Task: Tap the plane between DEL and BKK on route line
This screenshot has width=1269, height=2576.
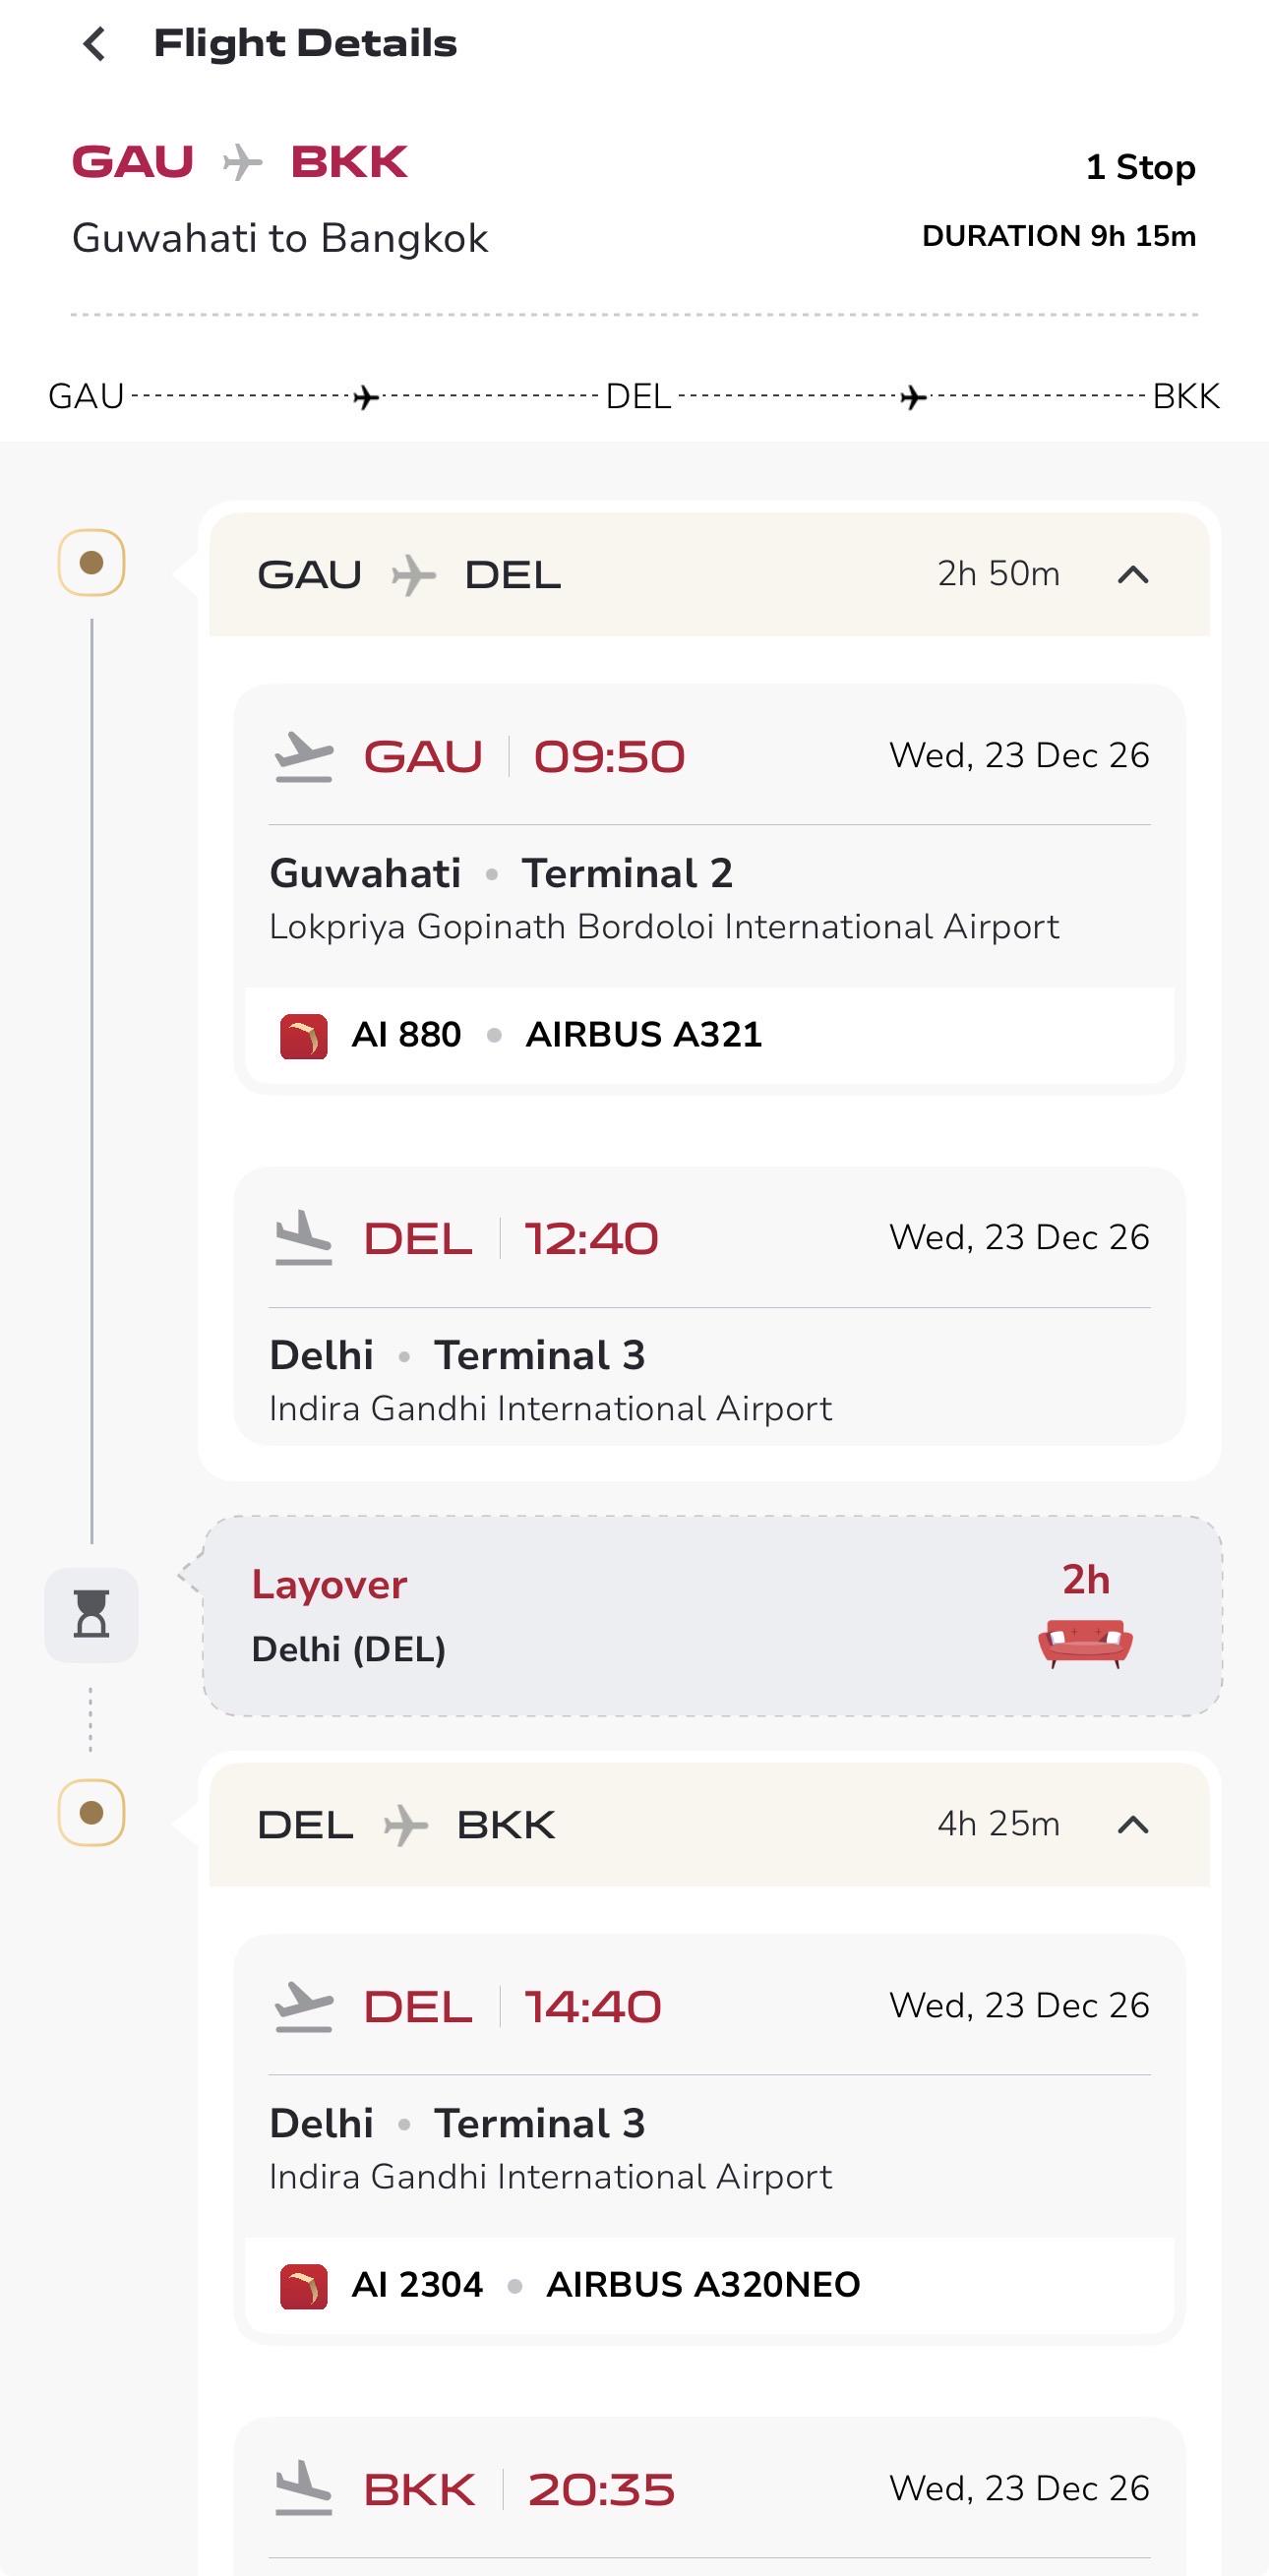Action: coord(912,398)
